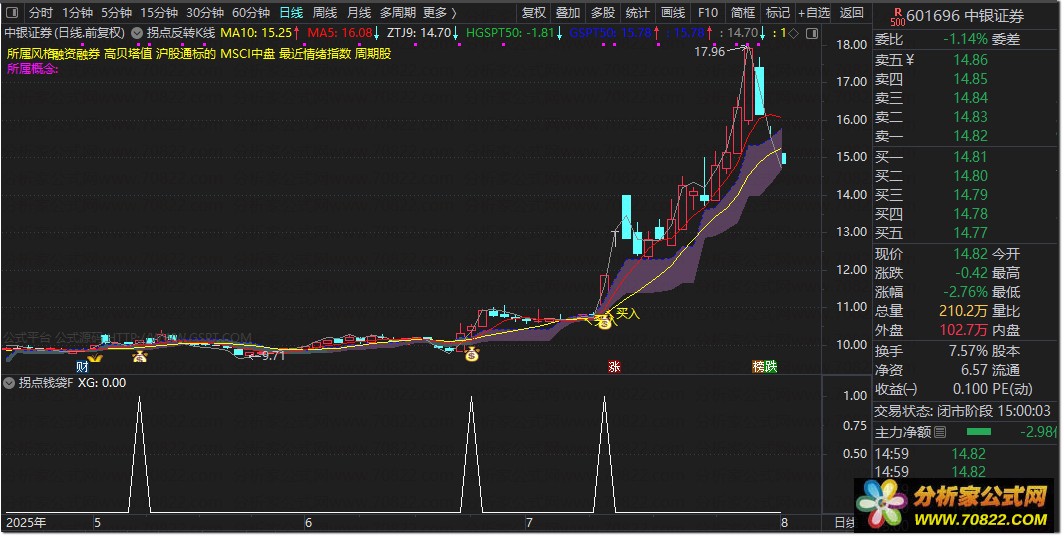Open the 多周期 multi-period view
1064x536 pixels.
coord(398,13)
